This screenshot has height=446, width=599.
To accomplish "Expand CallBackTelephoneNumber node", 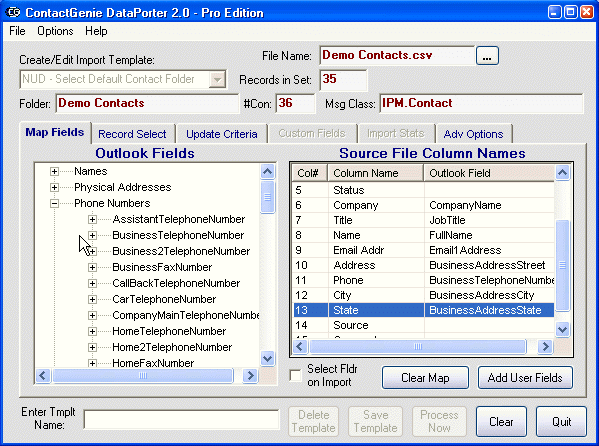I will (x=92, y=283).
